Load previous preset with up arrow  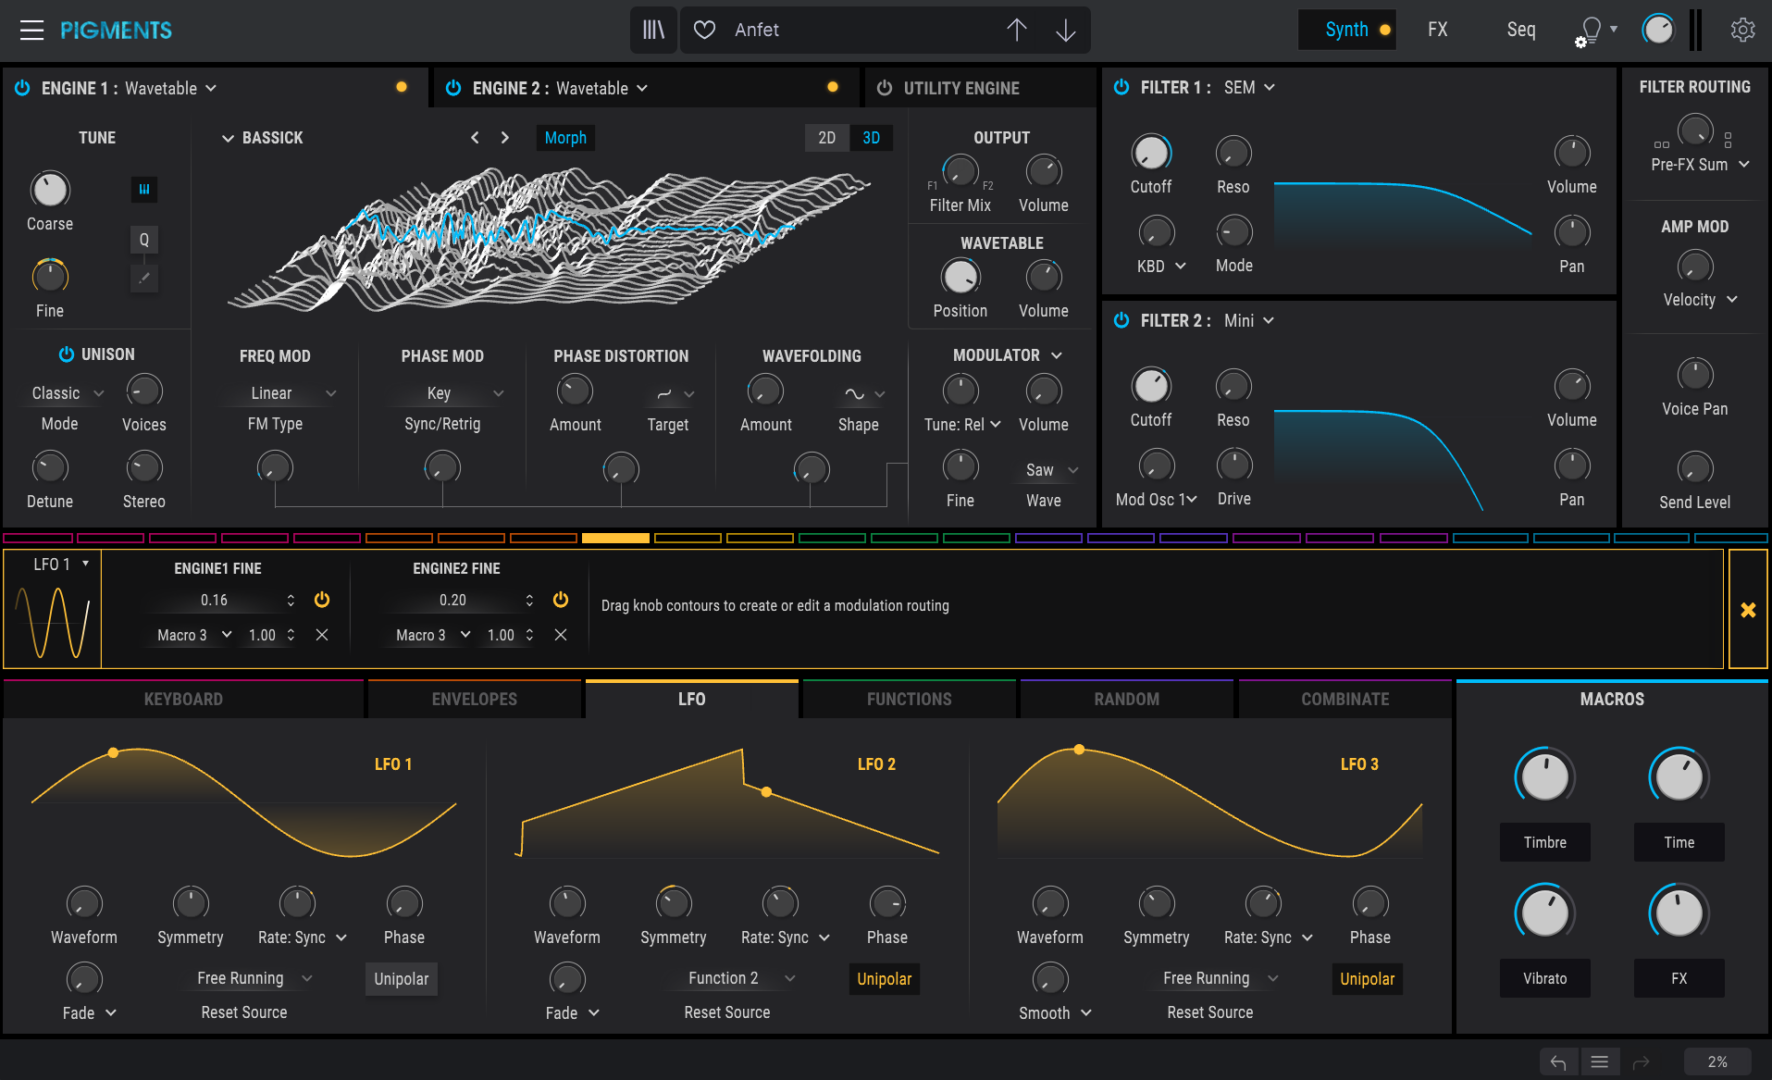point(1016,30)
